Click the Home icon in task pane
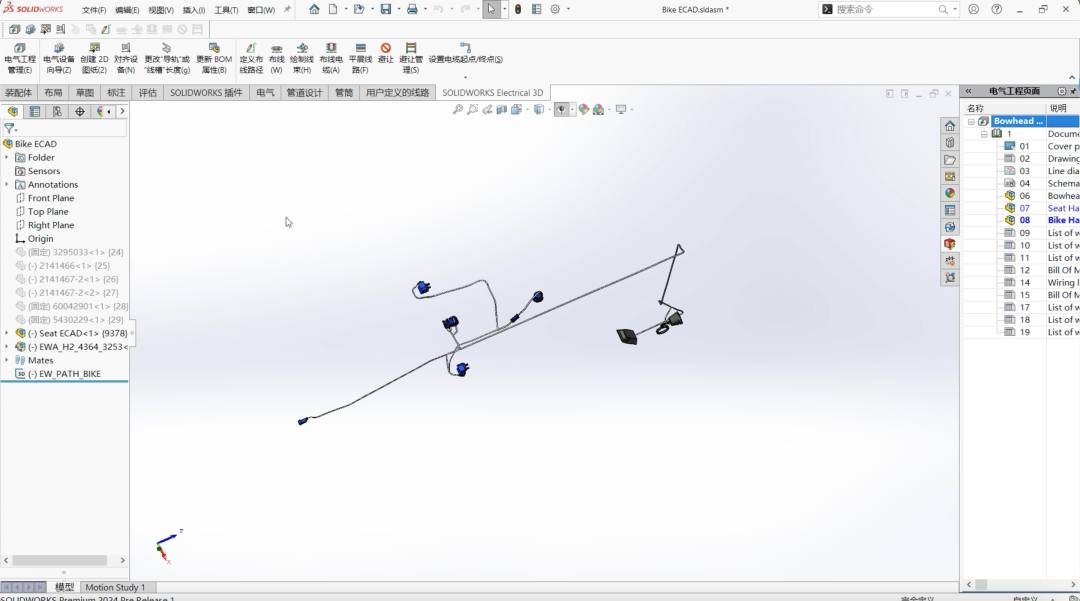This screenshot has width=1080, height=601. pos(950,126)
